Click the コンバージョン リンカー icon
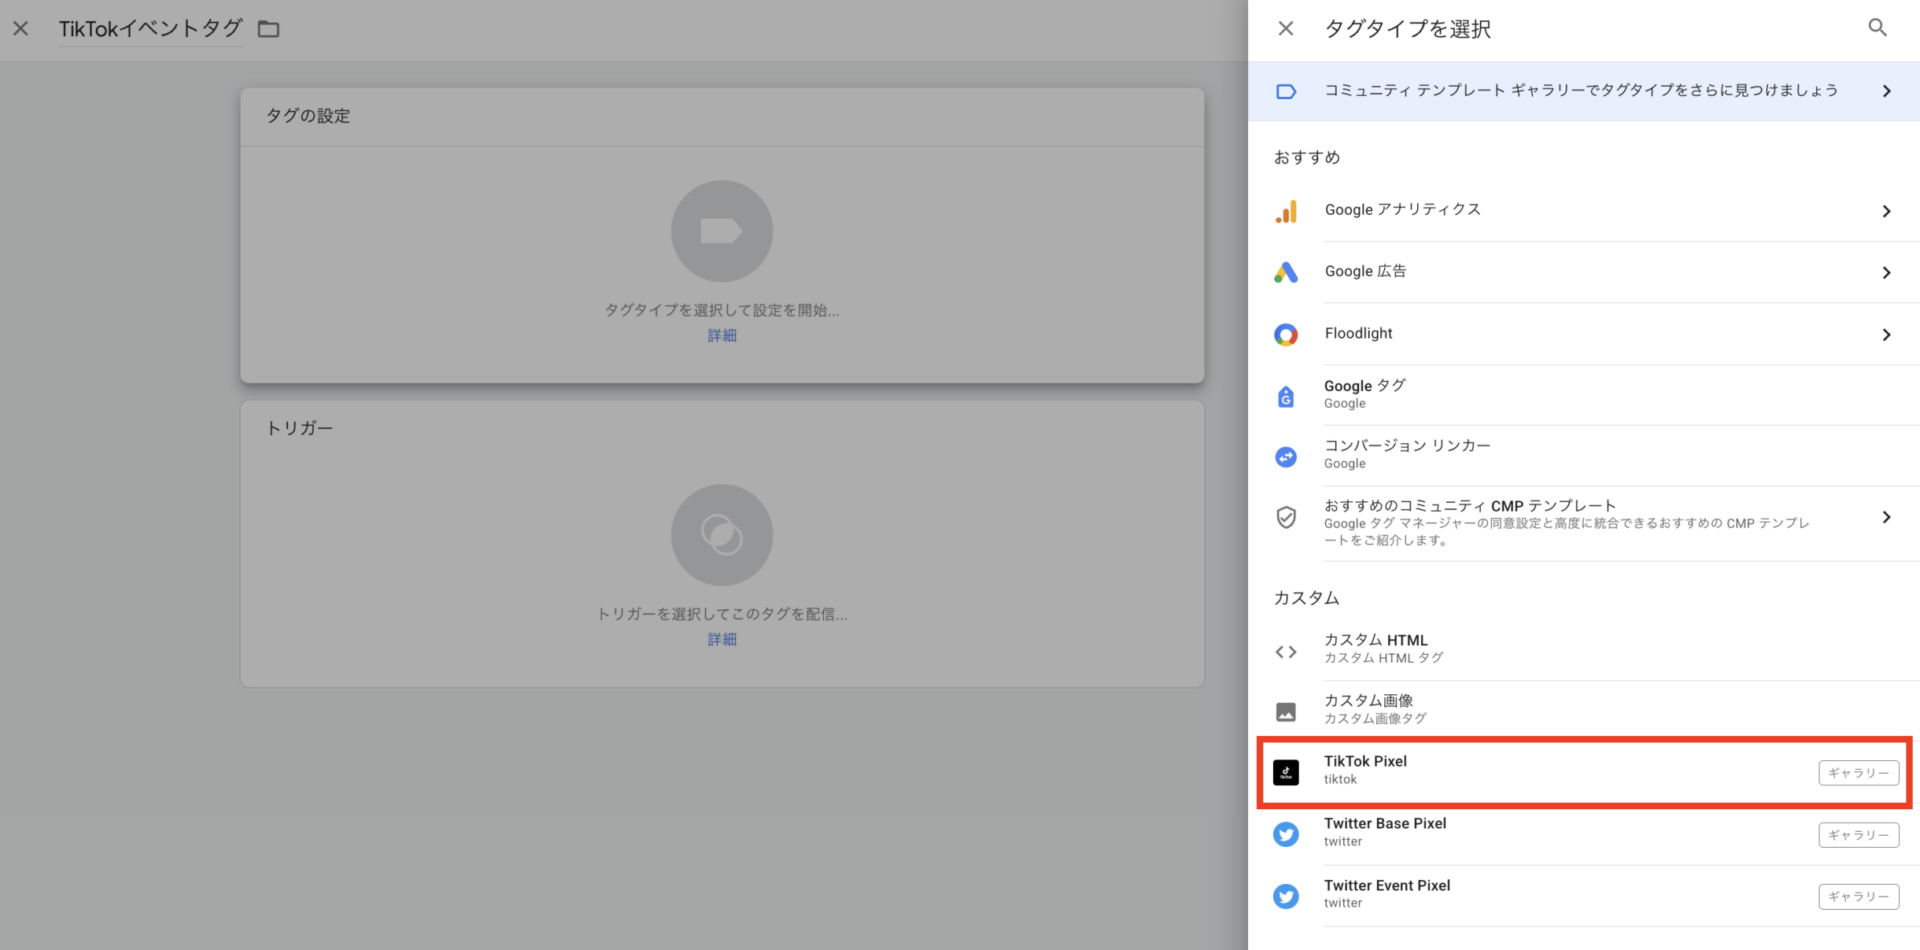The image size is (1920, 950). coord(1286,457)
